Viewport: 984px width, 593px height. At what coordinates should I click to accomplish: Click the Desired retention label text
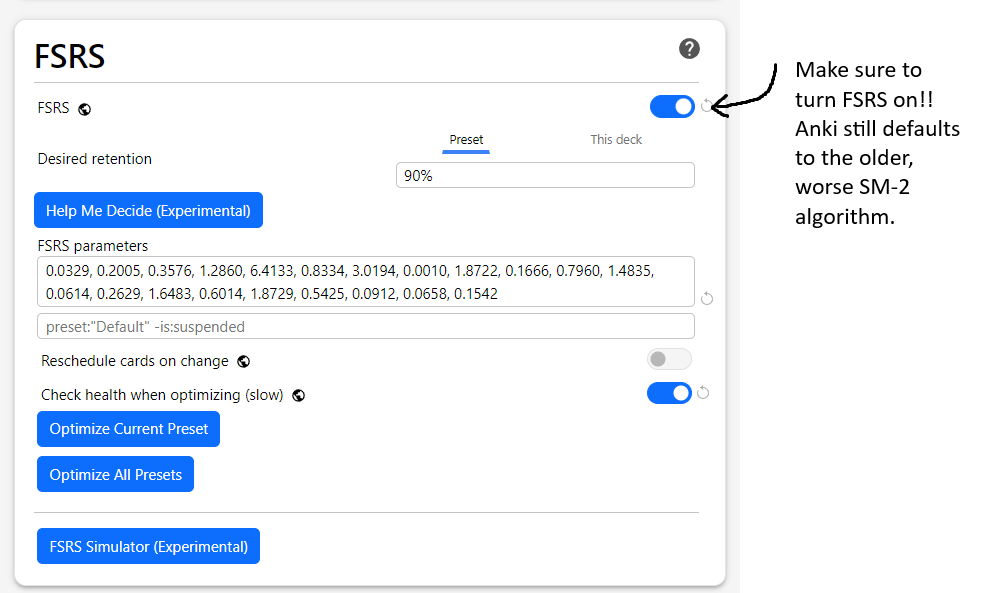pyautogui.click(x=95, y=159)
